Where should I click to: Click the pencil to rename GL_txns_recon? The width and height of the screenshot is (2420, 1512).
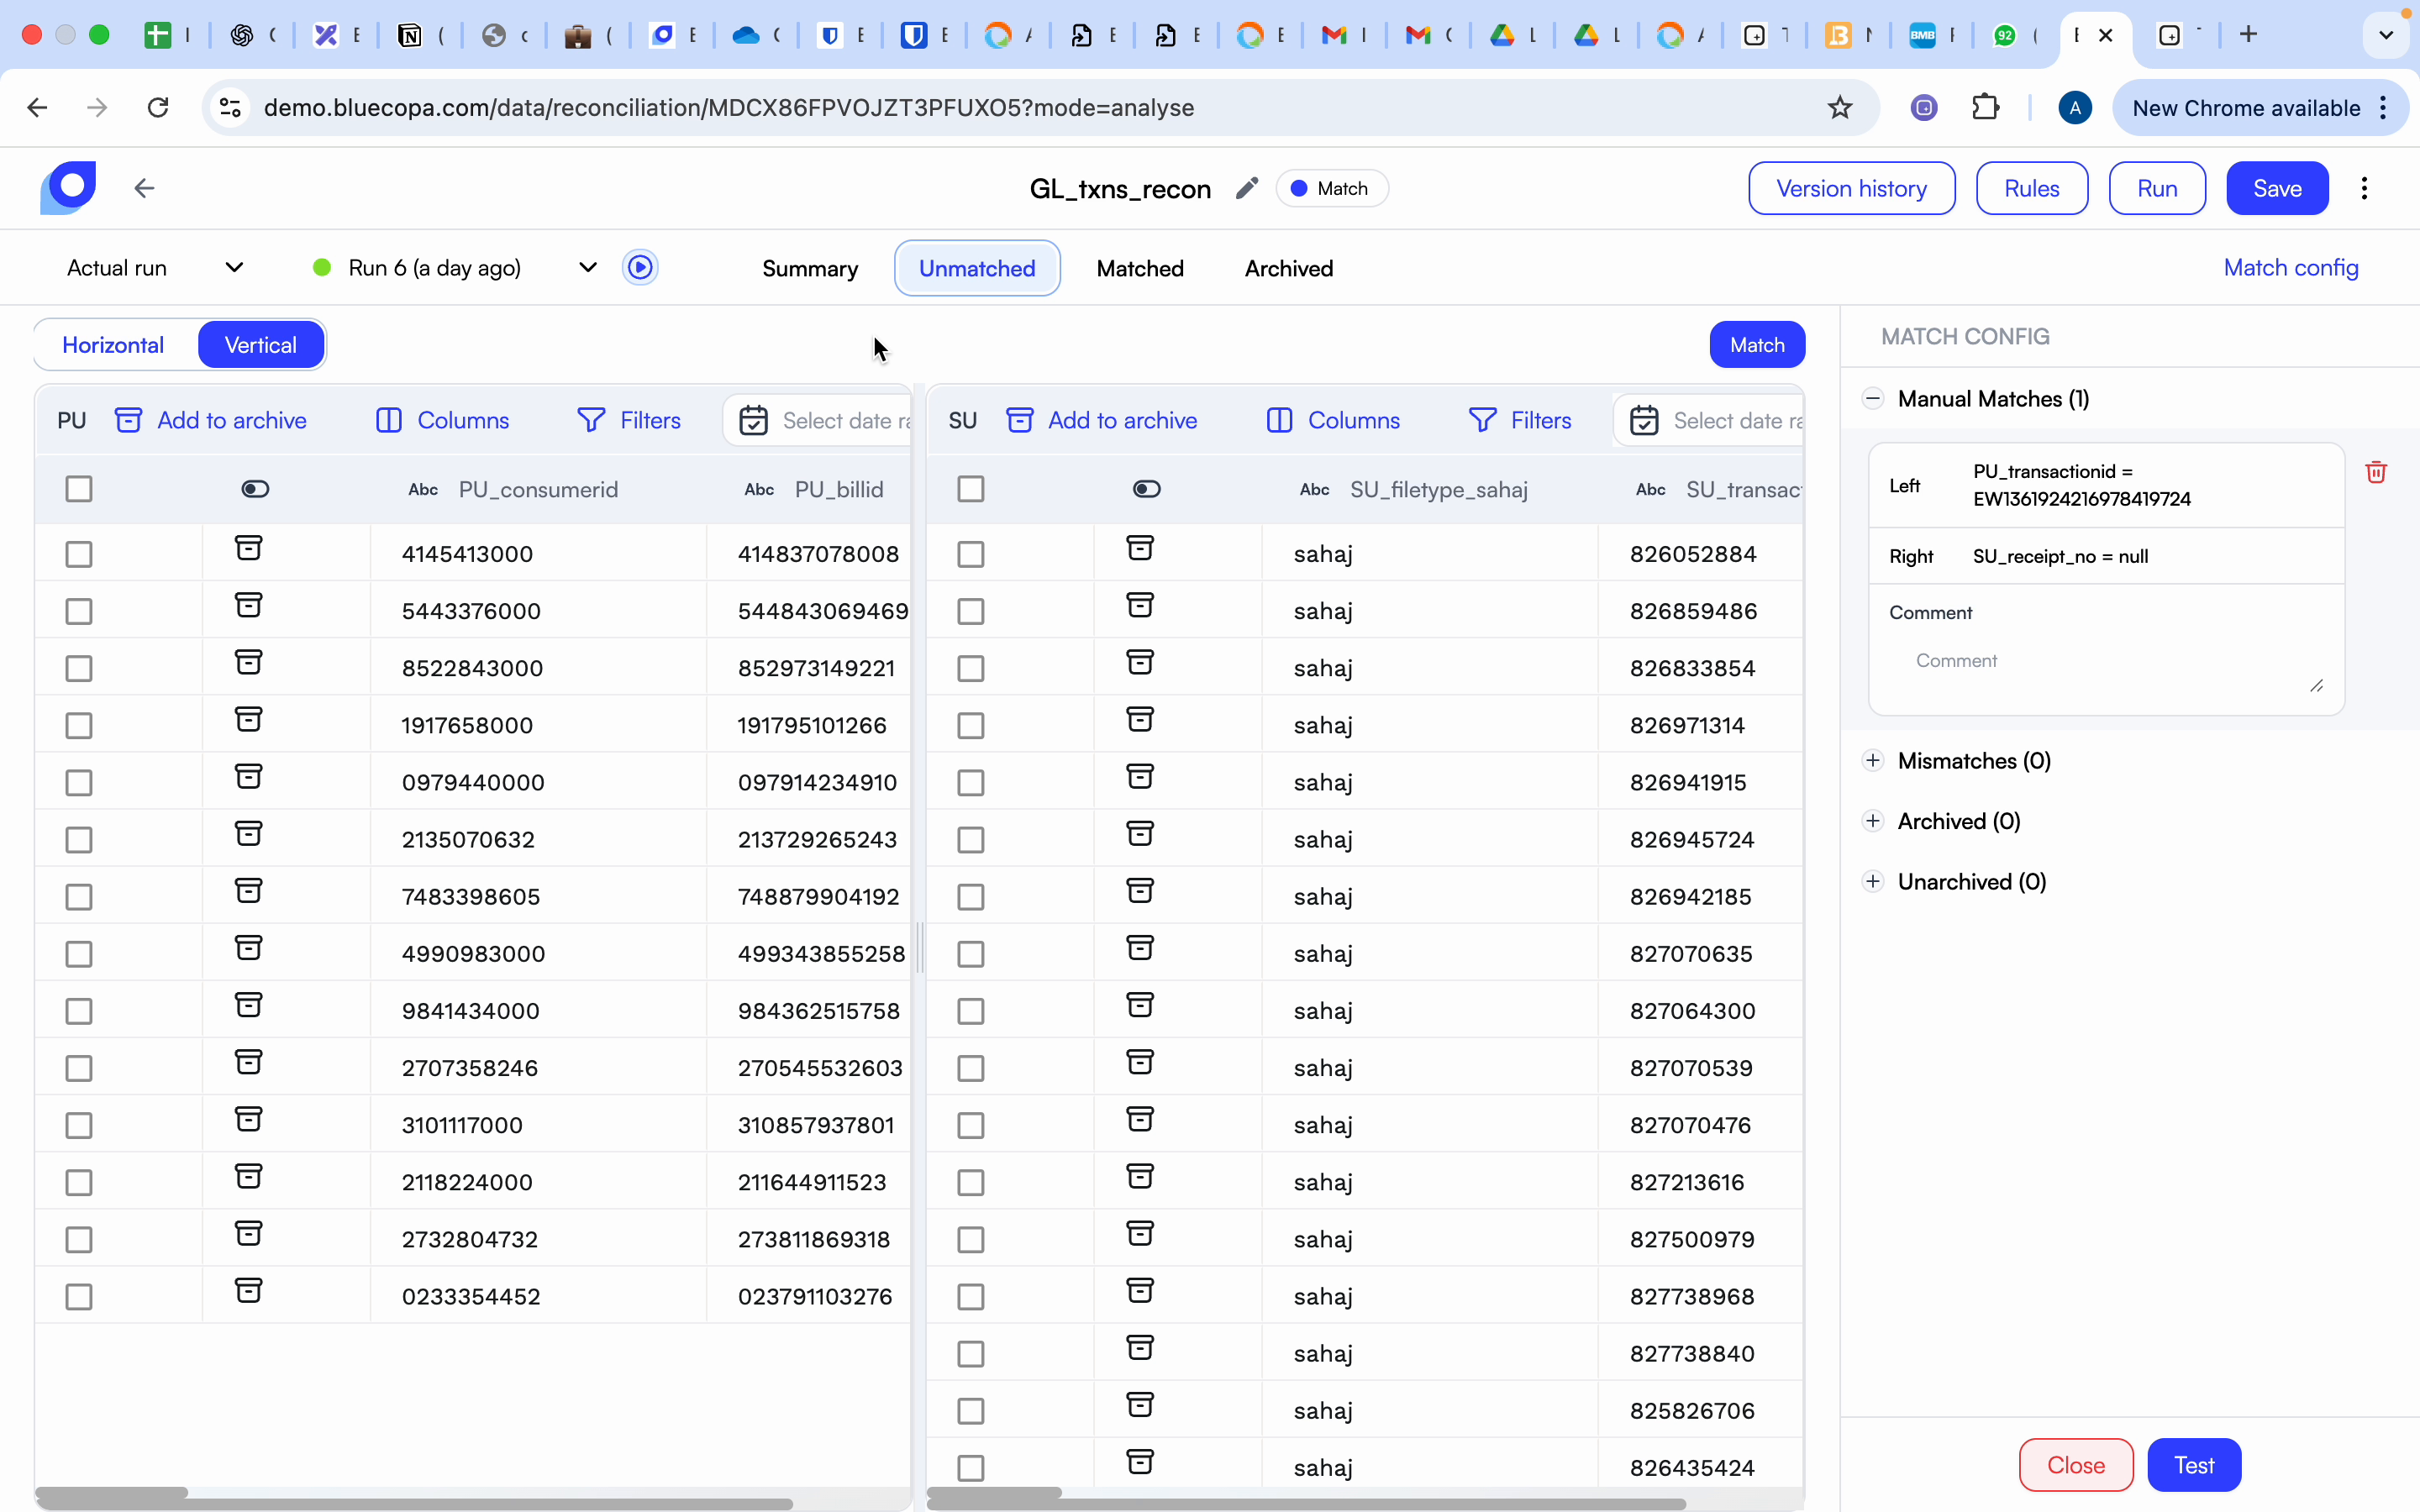pos(1245,188)
